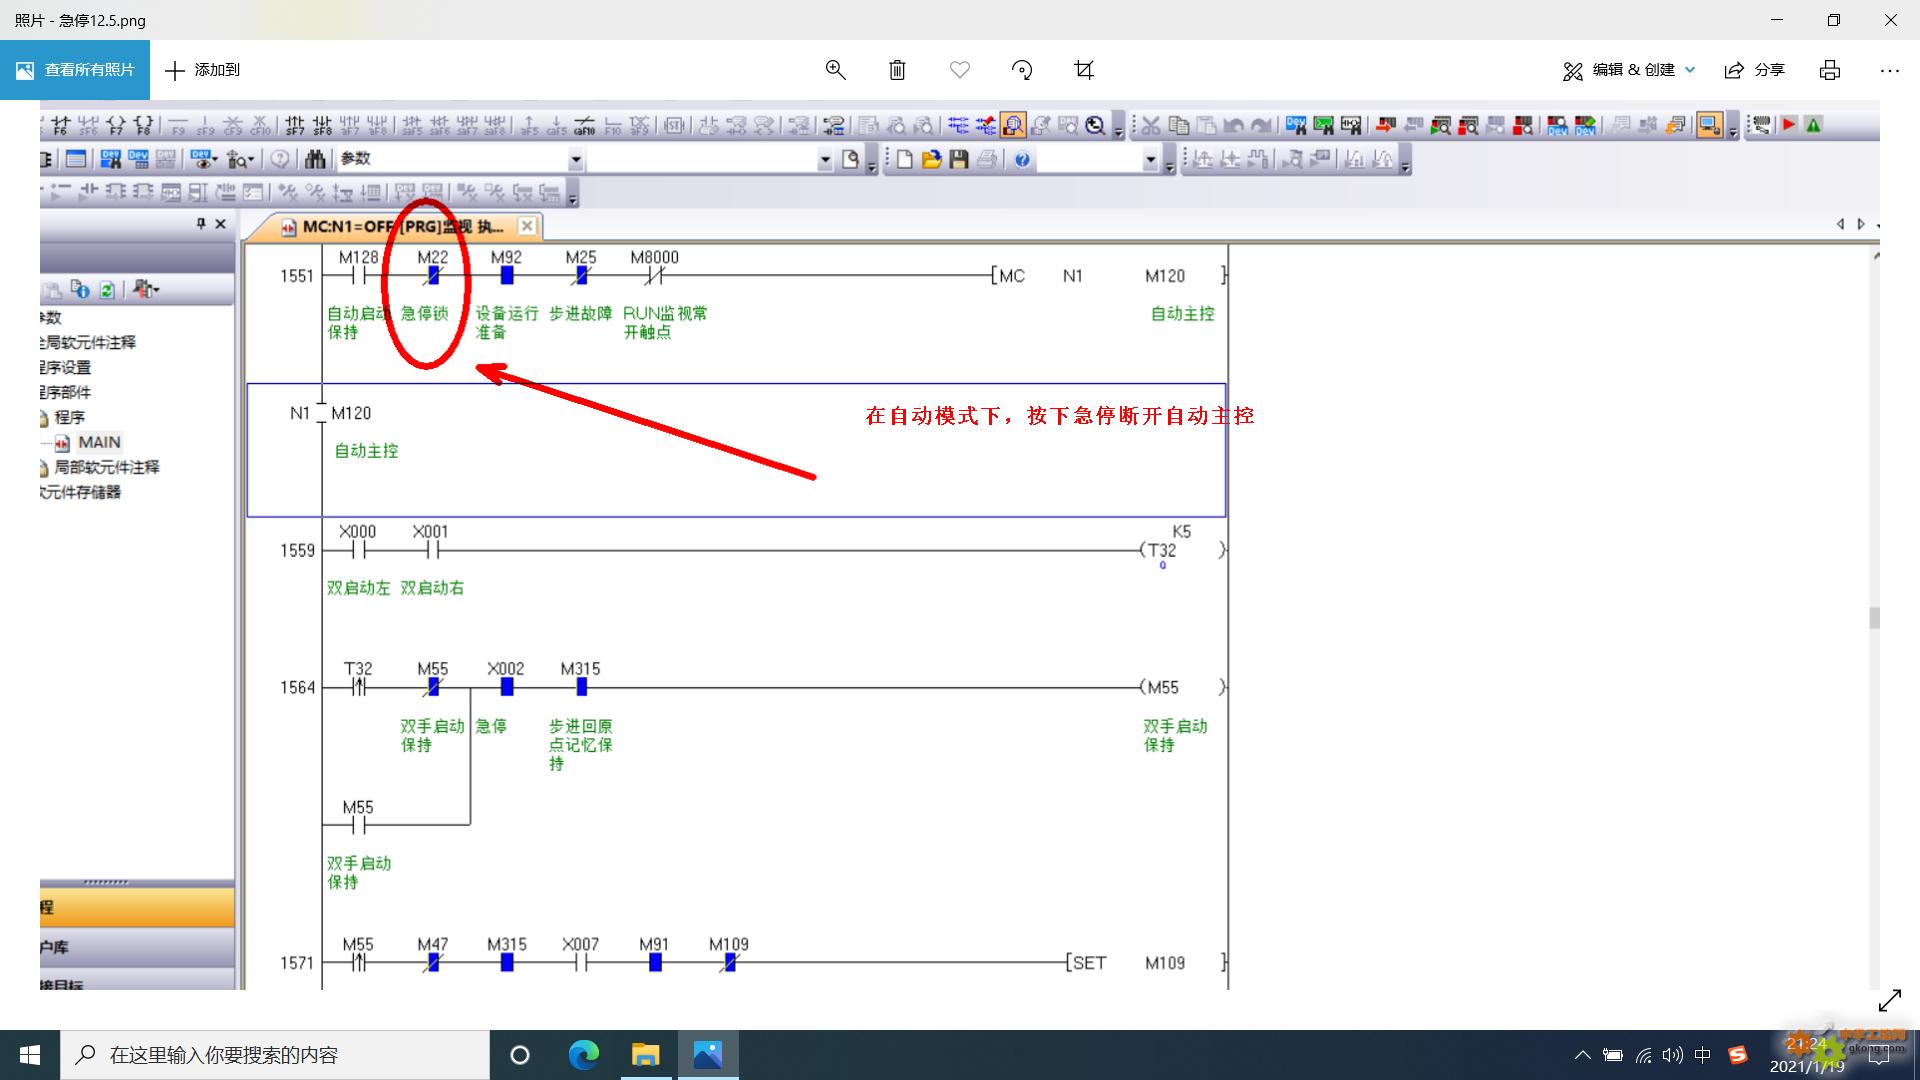The height and width of the screenshot is (1080, 1920).
Task: Click the volume icon in system tray
Action: pyautogui.click(x=1673, y=1055)
